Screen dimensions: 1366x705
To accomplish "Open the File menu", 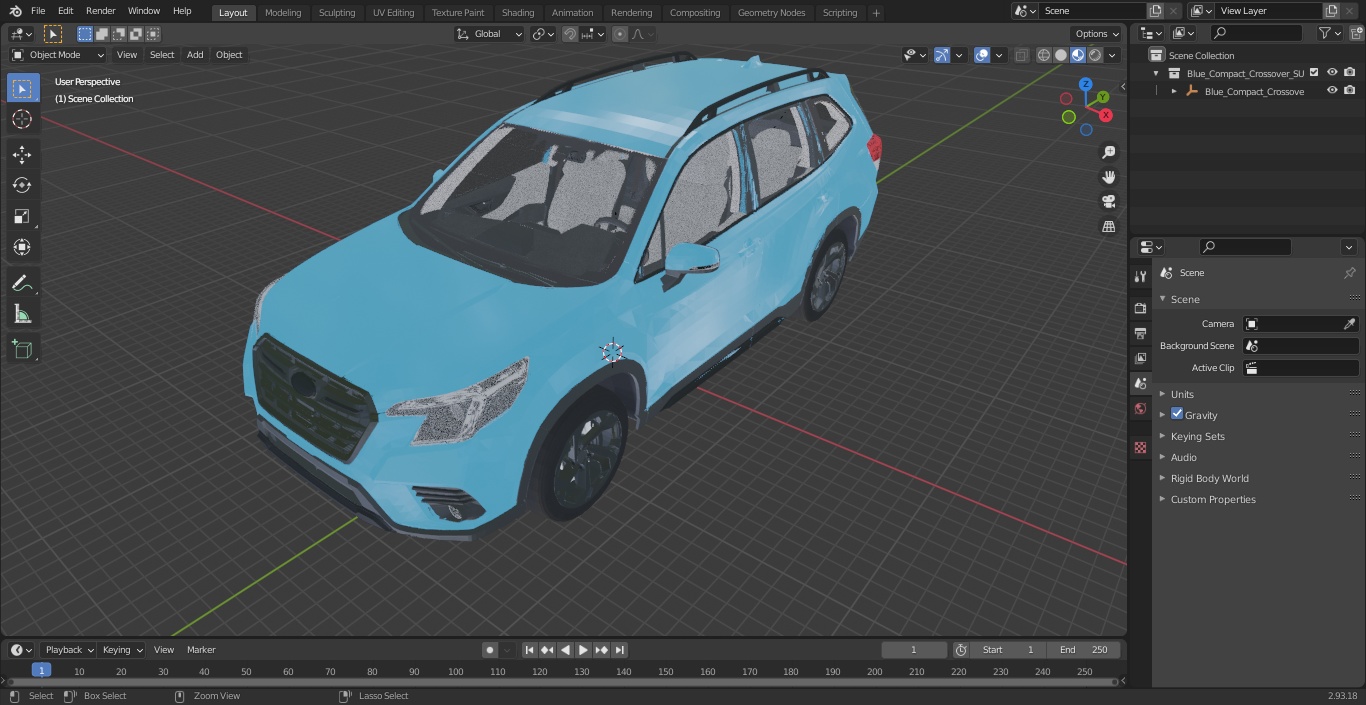I will (x=38, y=11).
